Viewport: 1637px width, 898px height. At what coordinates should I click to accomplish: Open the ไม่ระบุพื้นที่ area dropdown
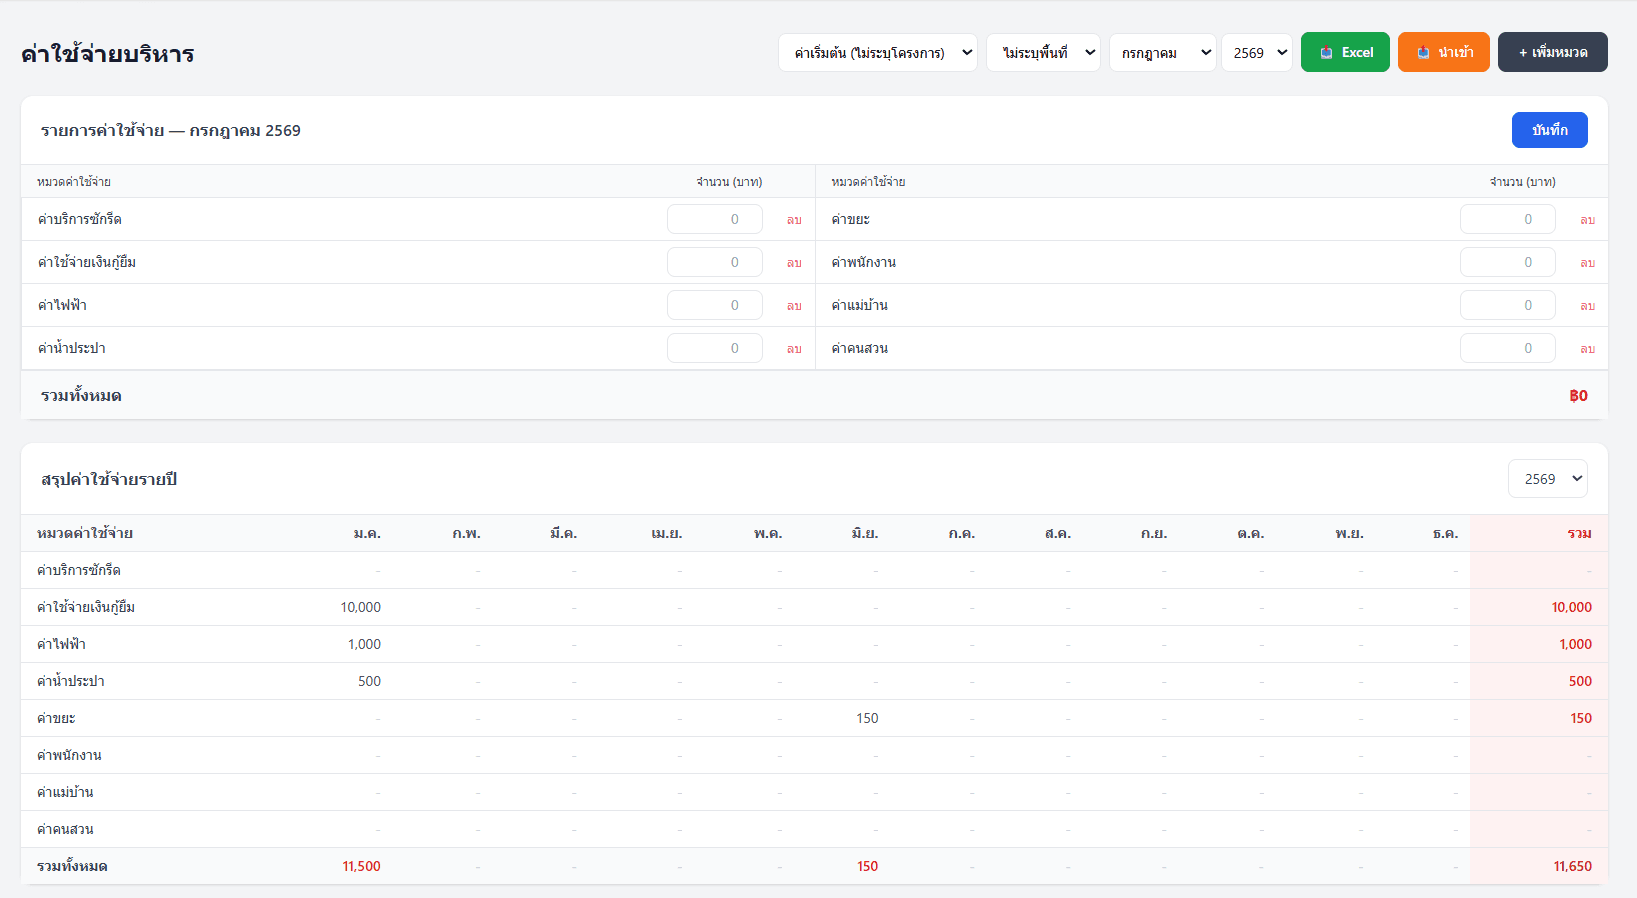tap(1043, 53)
